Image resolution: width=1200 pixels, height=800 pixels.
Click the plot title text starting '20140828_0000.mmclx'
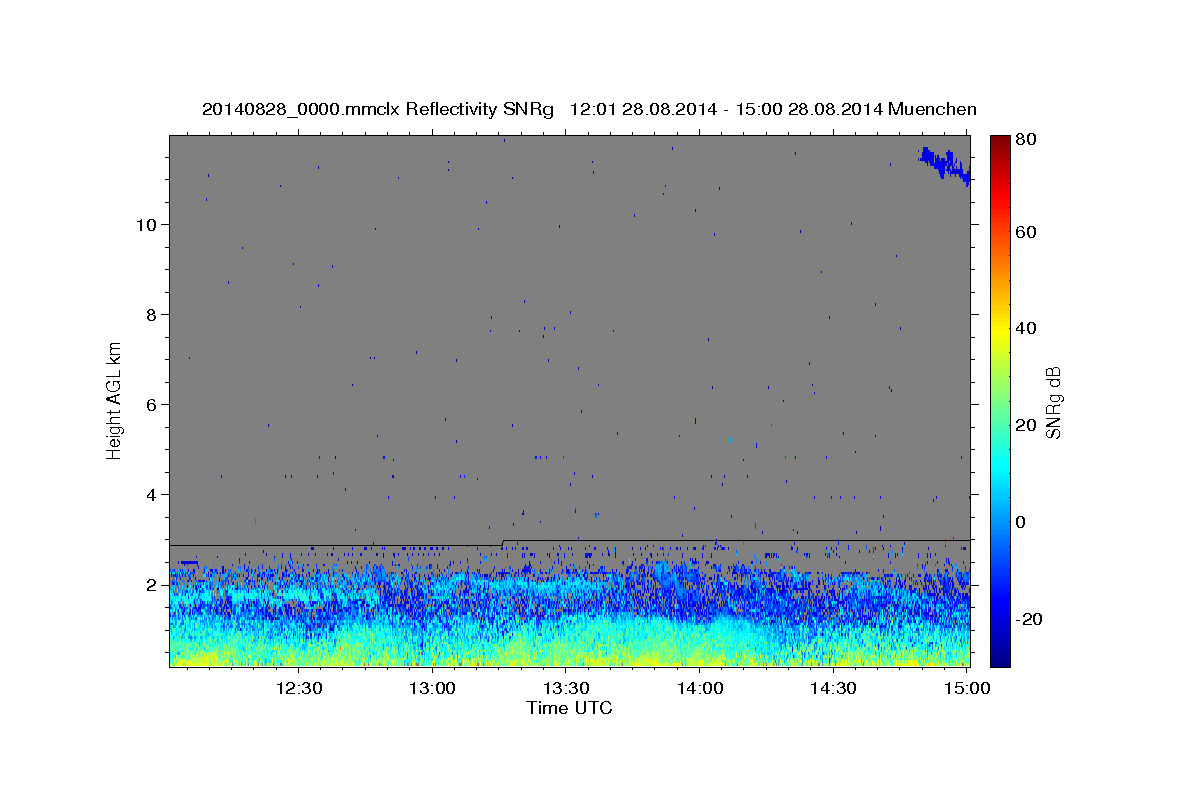(x=589, y=109)
